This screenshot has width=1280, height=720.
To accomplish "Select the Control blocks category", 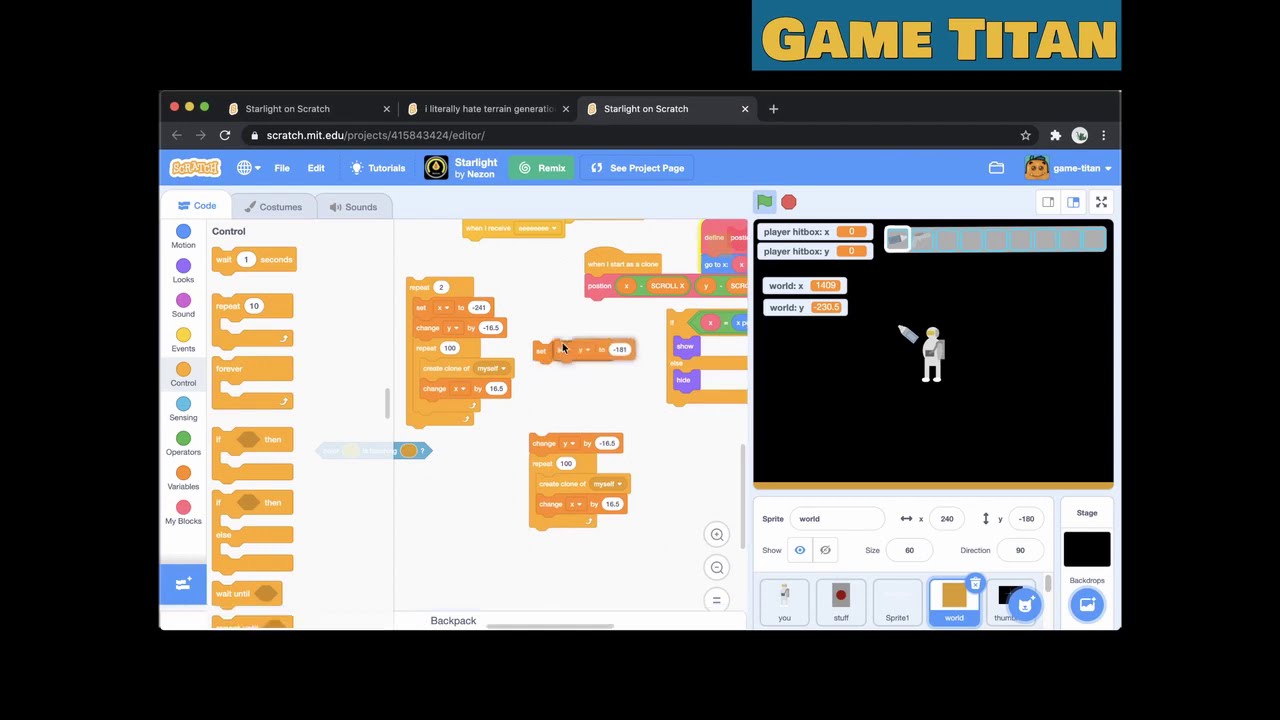I will pyautogui.click(x=183, y=375).
